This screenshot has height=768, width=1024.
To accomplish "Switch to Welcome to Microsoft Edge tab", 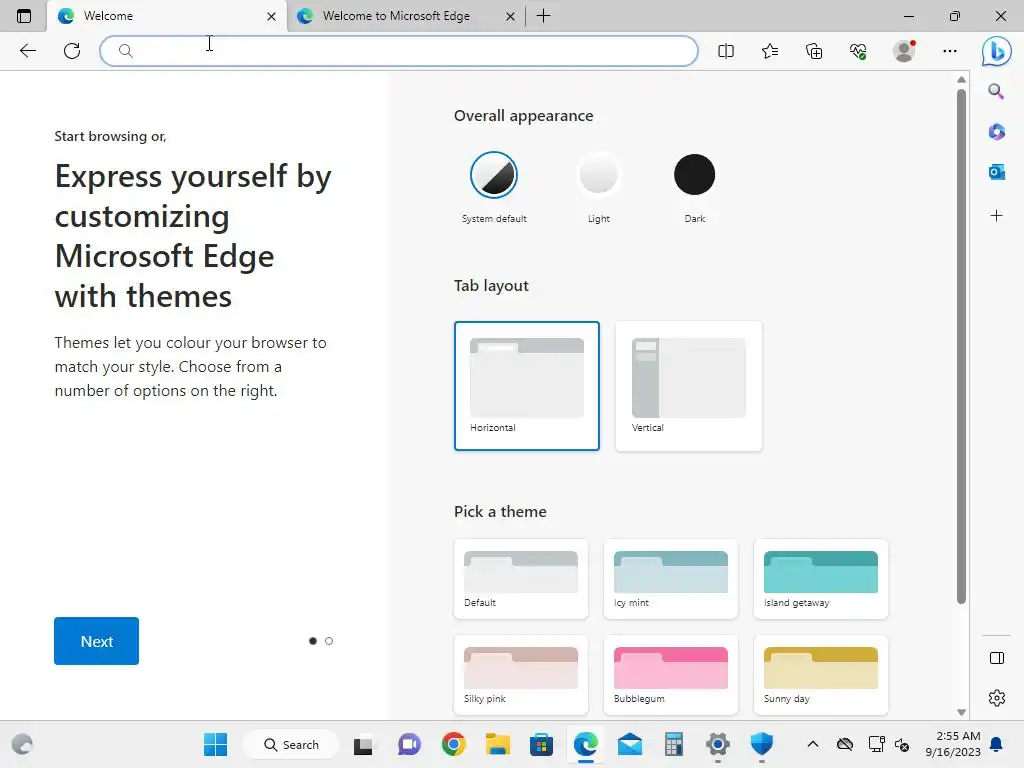I will [x=406, y=16].
